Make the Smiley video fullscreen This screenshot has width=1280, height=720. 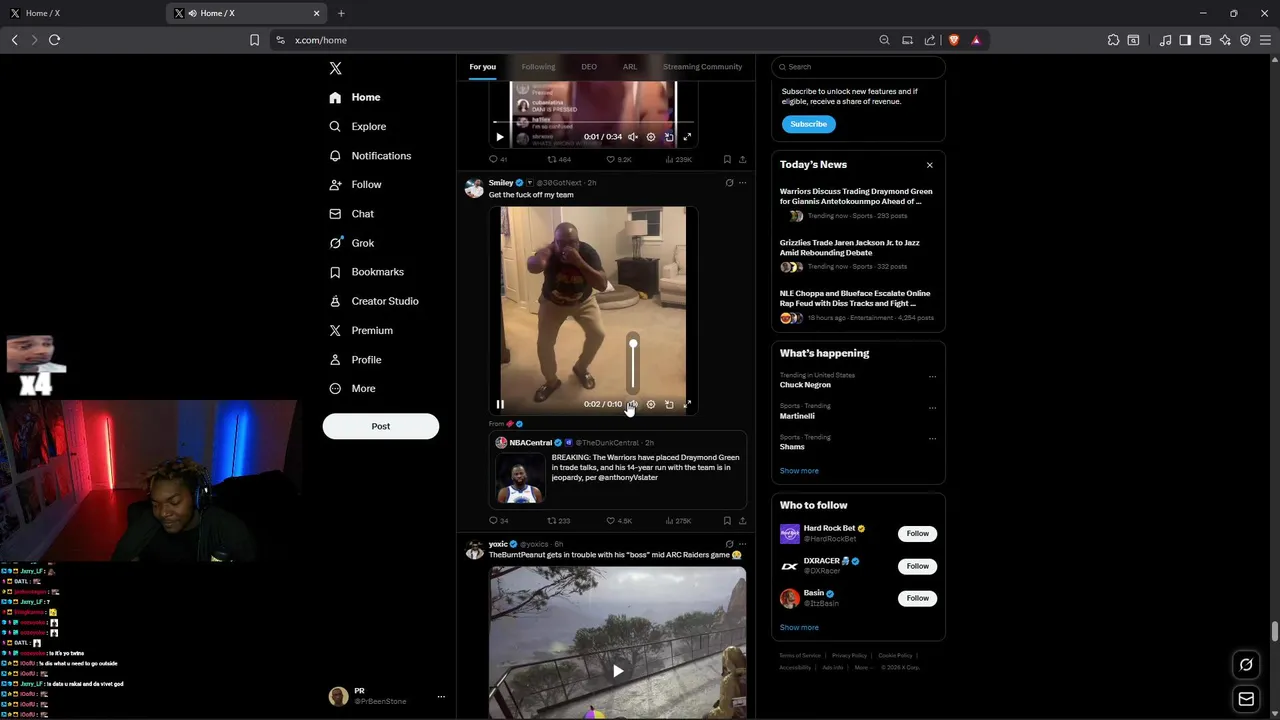(687, 404)
